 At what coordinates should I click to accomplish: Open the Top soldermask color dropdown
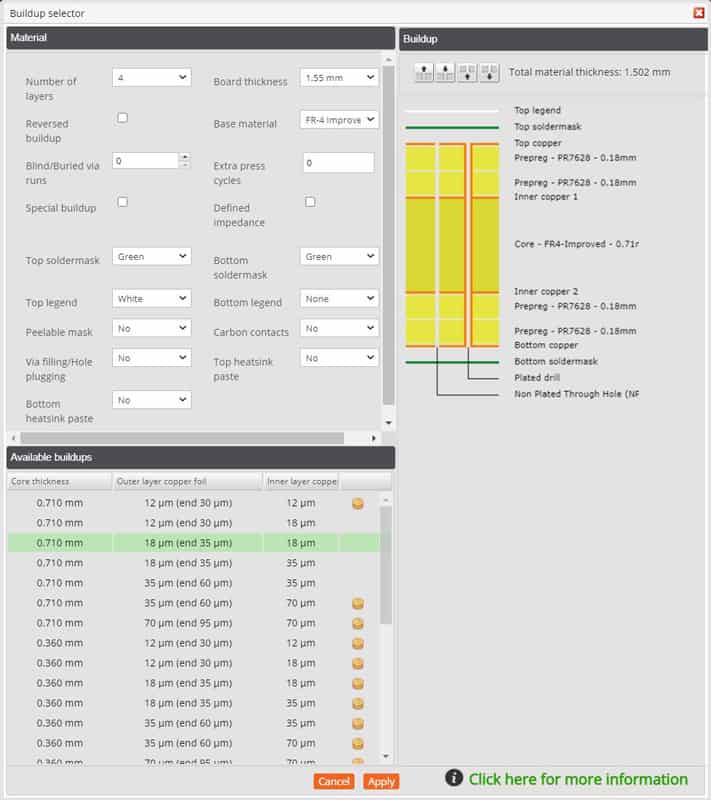coord(152,256)
